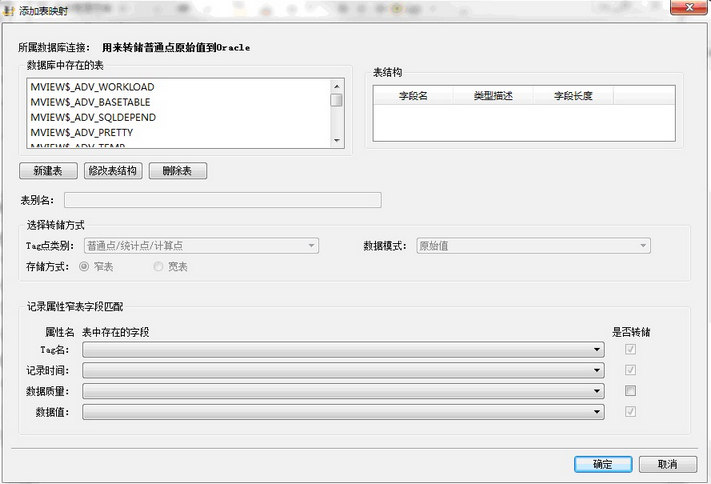
Task: Select MVIEW$_ADV_WORKLOAD in the table list
Action: (x=92, y=87)
